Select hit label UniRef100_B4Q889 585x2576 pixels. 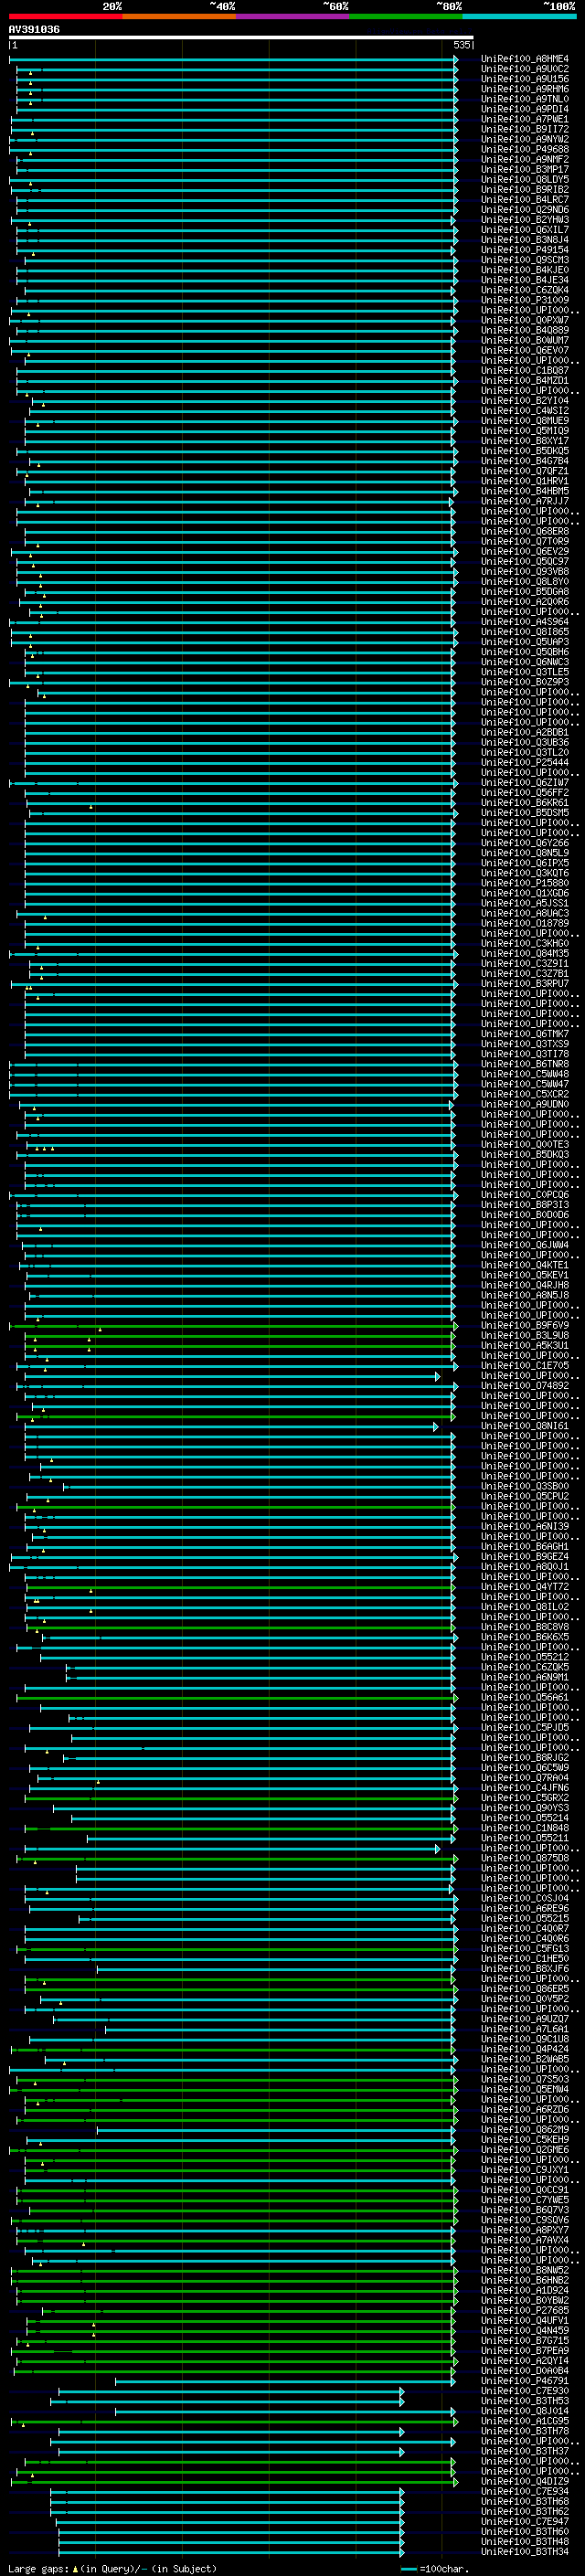pos(525,330)
